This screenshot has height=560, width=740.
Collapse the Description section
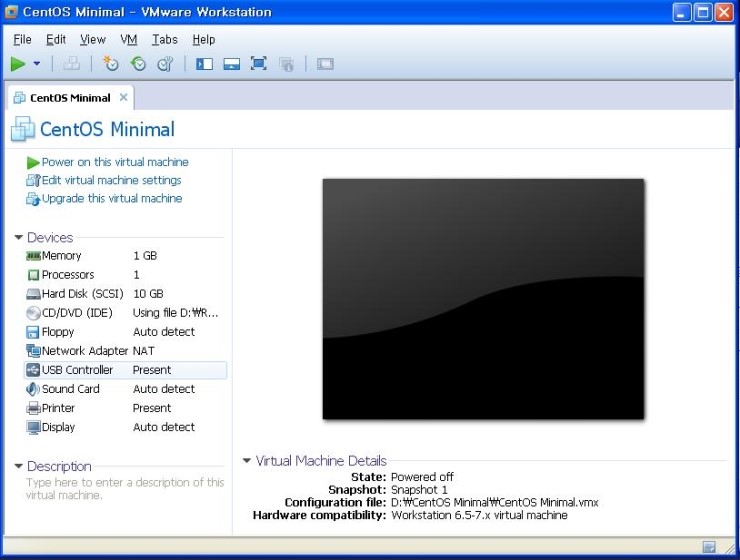19,467
